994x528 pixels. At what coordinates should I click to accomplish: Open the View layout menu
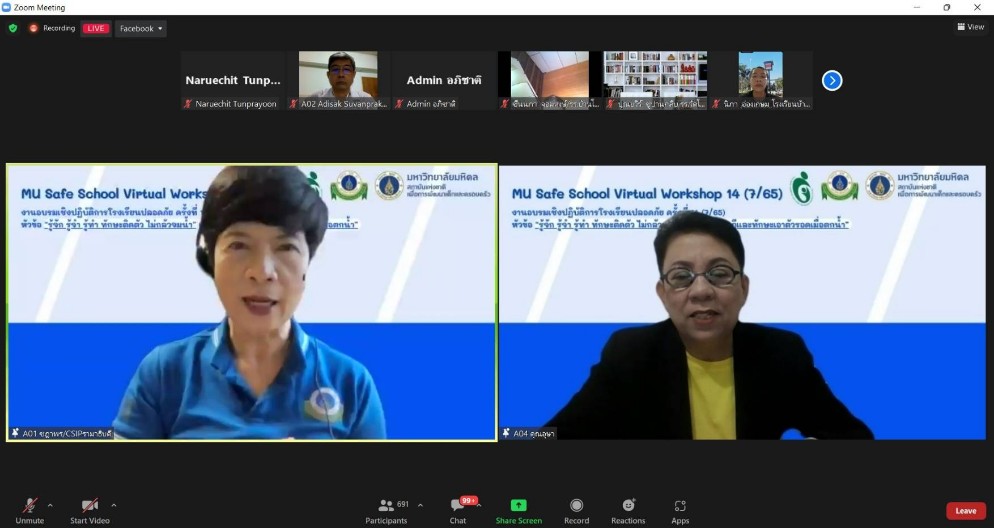point(971,27)
